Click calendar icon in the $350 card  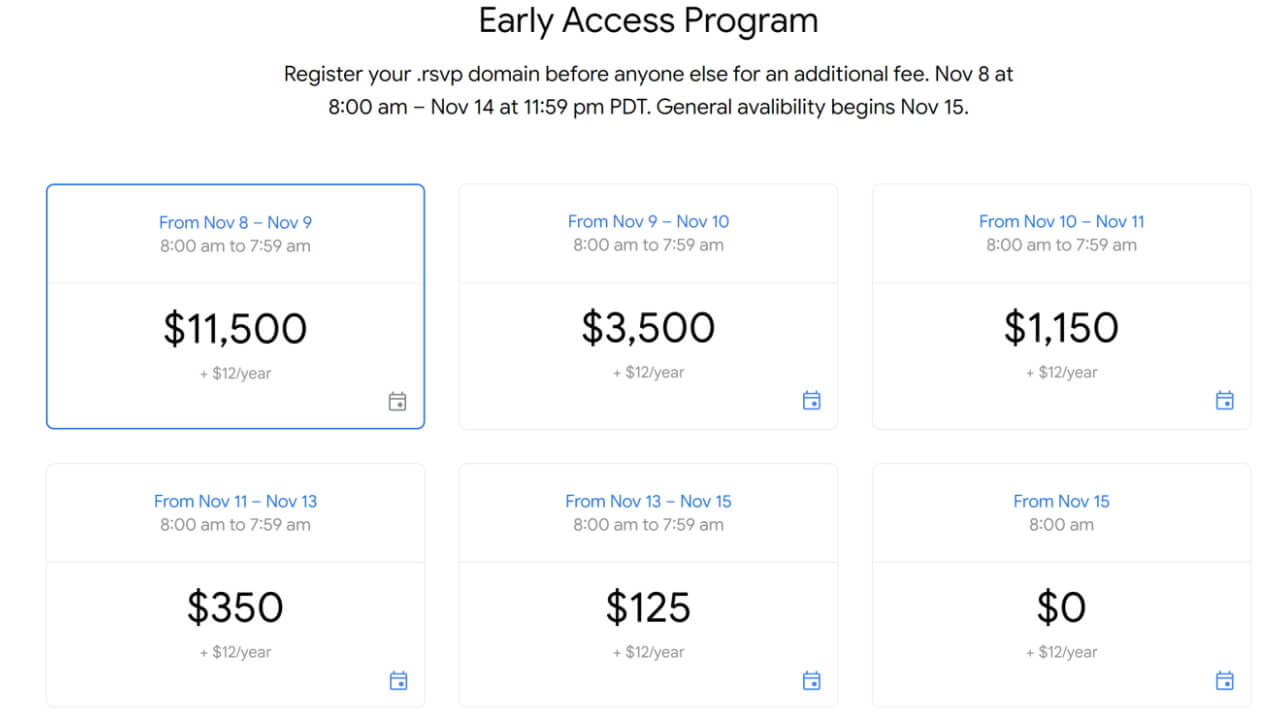coord(398,681)
